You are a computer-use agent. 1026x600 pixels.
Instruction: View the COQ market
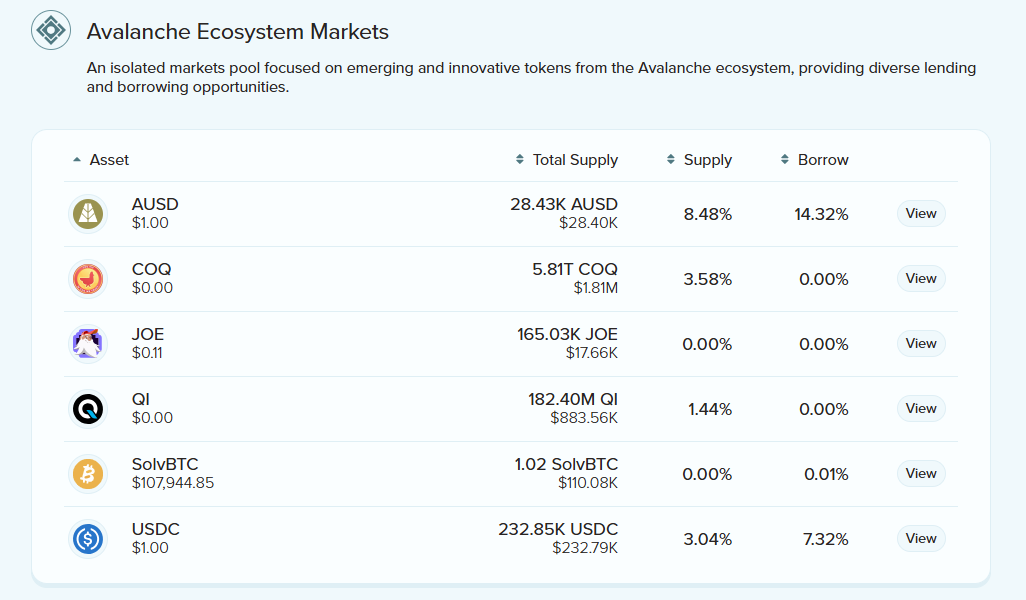point(921,278)
